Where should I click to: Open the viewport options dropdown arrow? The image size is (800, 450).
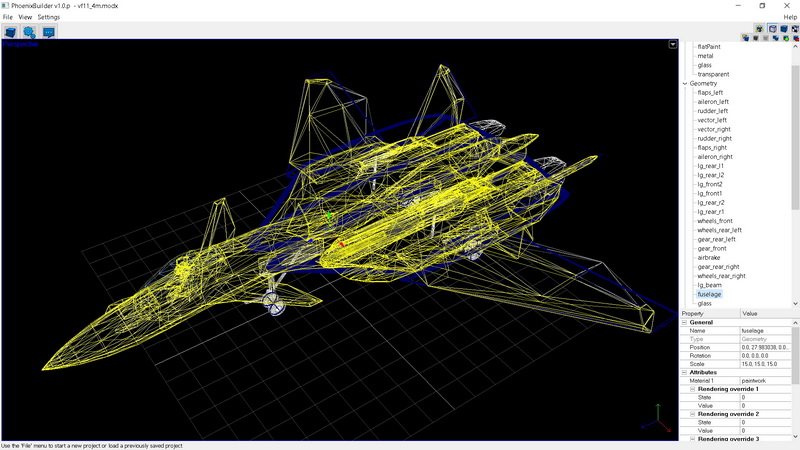click(673, 45)
